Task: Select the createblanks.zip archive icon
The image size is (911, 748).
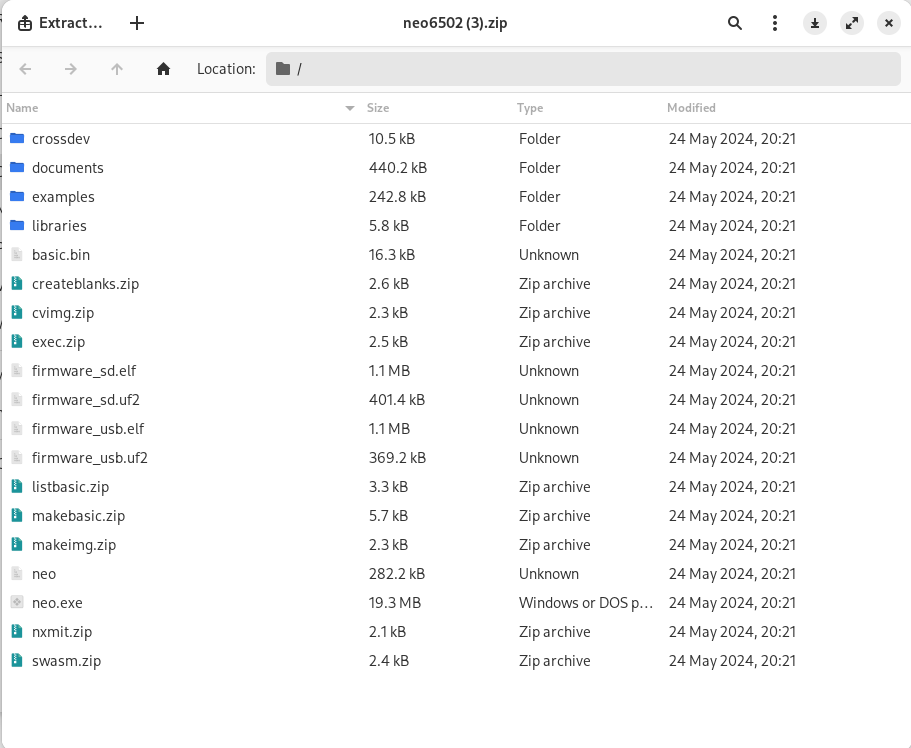Action: (x=17, y=284)
